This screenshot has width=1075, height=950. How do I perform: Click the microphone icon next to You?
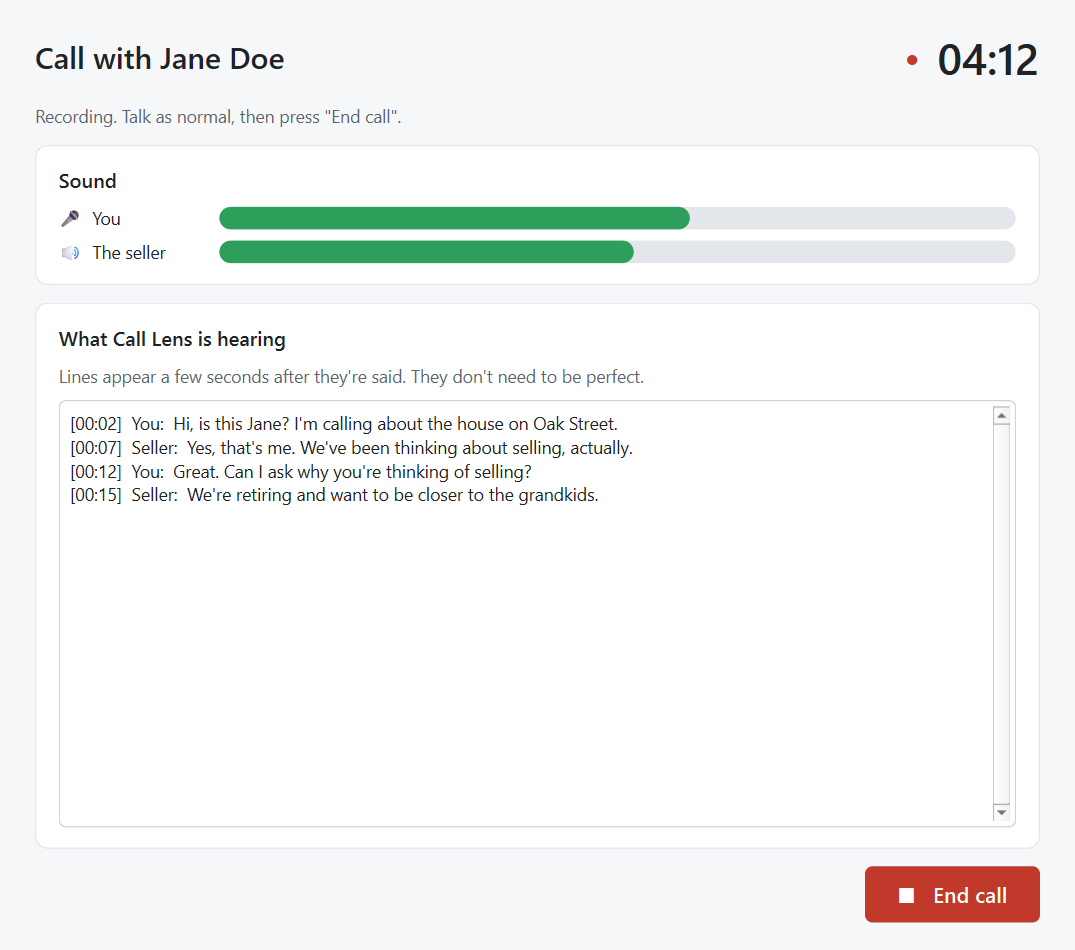70,219
